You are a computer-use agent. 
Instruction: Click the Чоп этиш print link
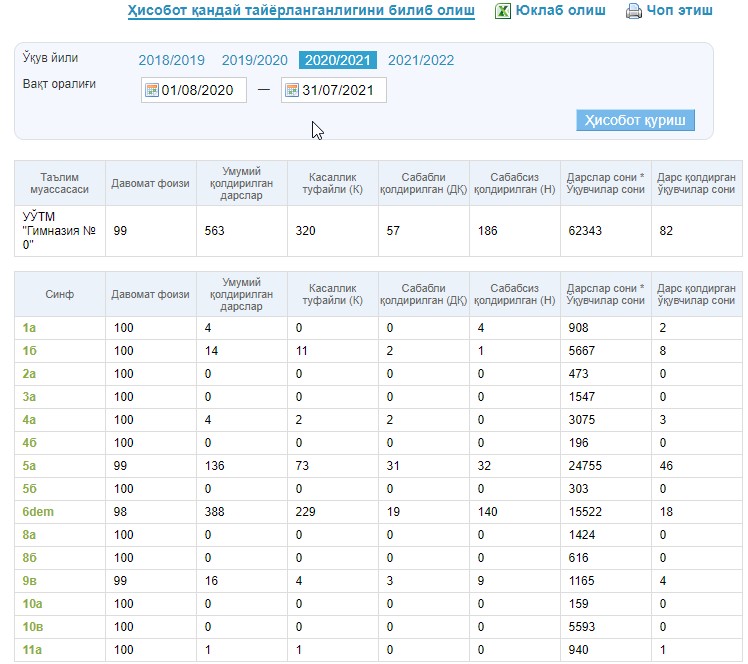tap(680, 11)
